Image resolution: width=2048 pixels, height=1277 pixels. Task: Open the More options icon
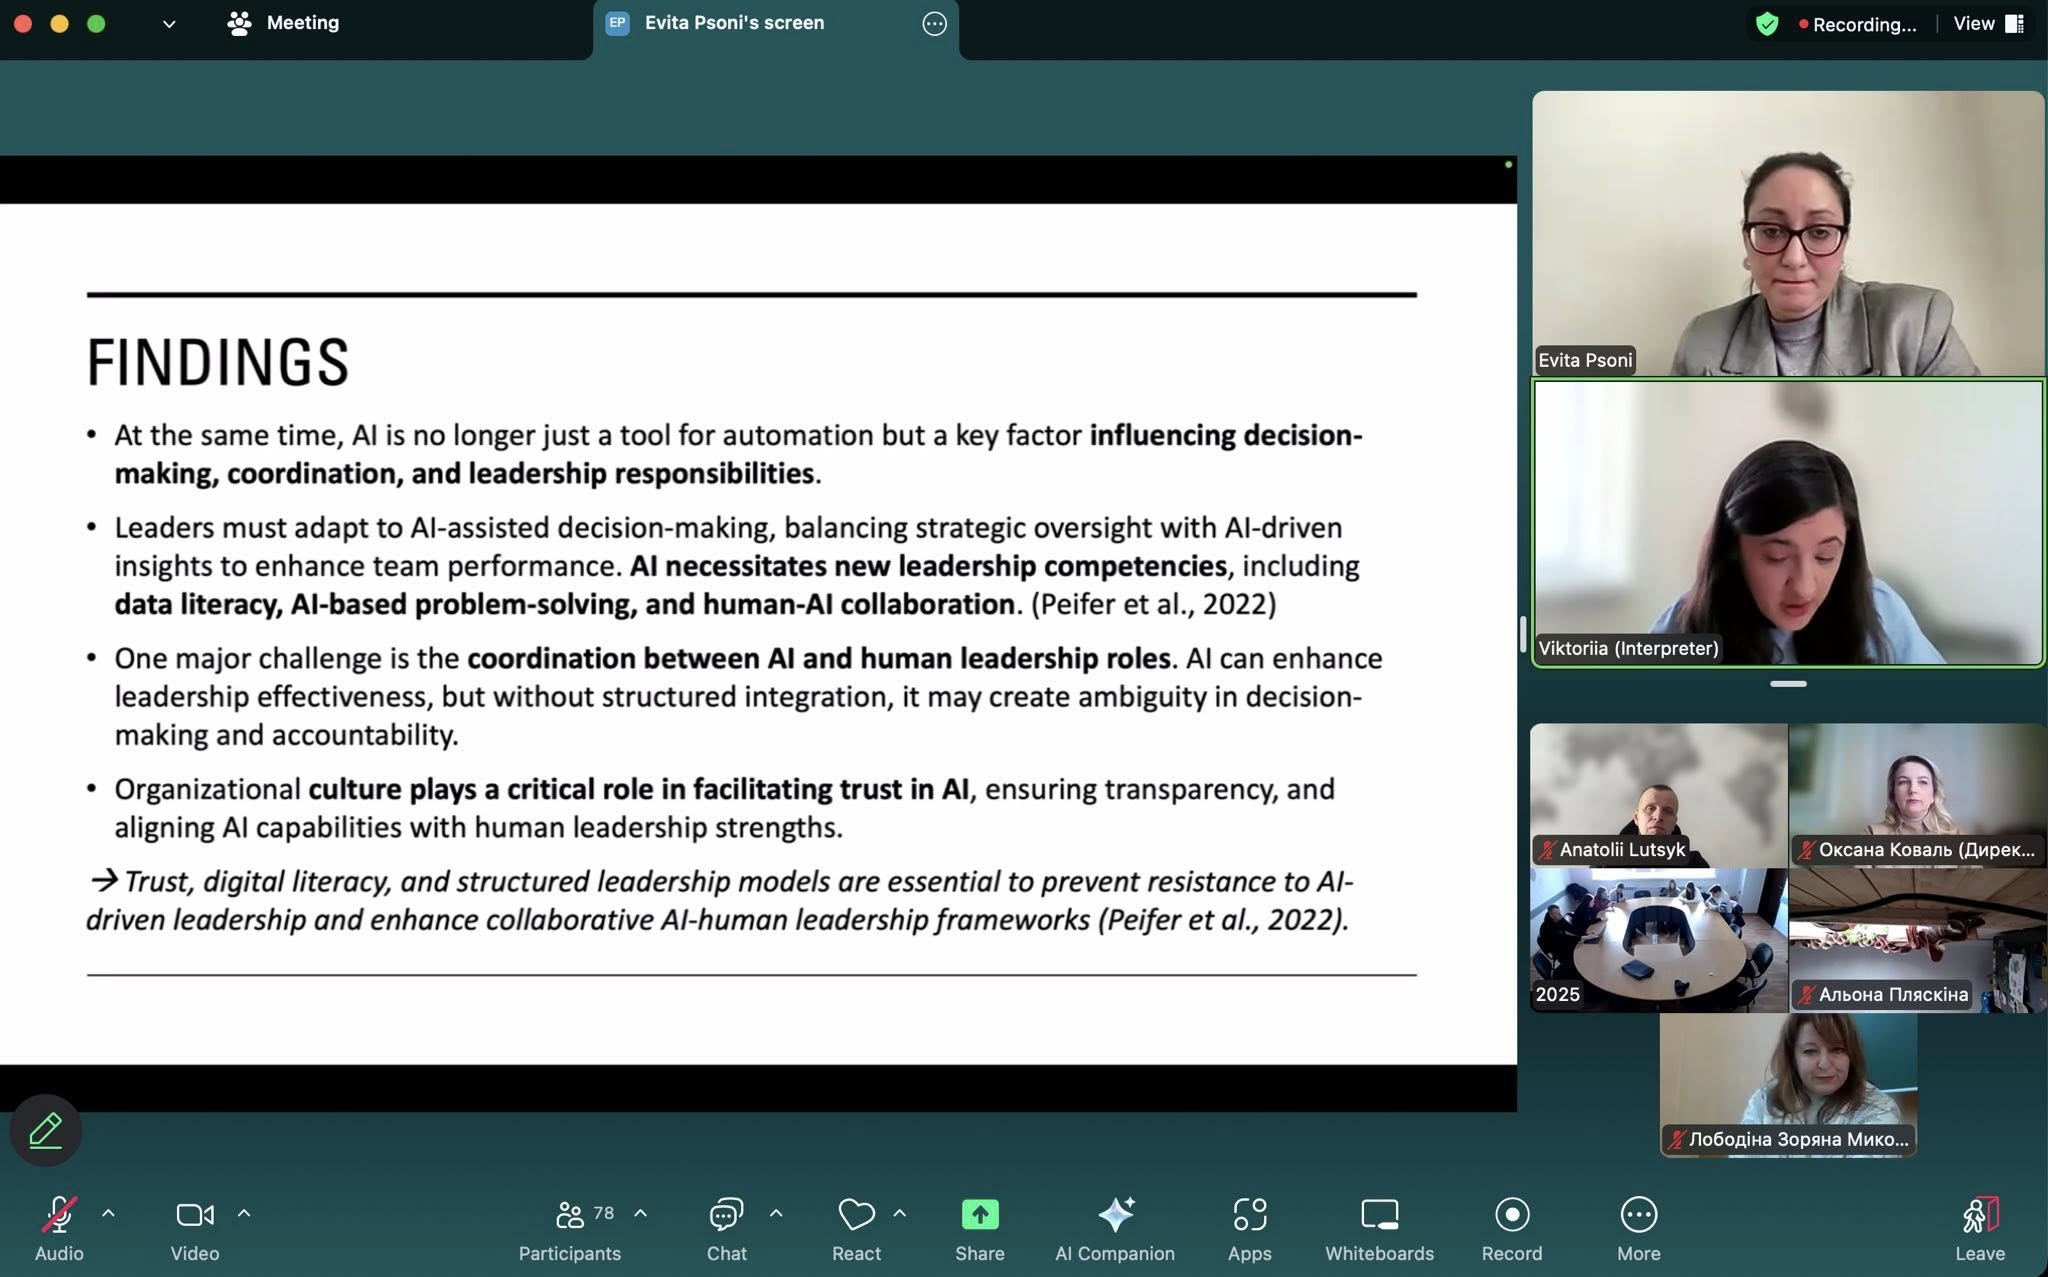pos(1638,1215)
